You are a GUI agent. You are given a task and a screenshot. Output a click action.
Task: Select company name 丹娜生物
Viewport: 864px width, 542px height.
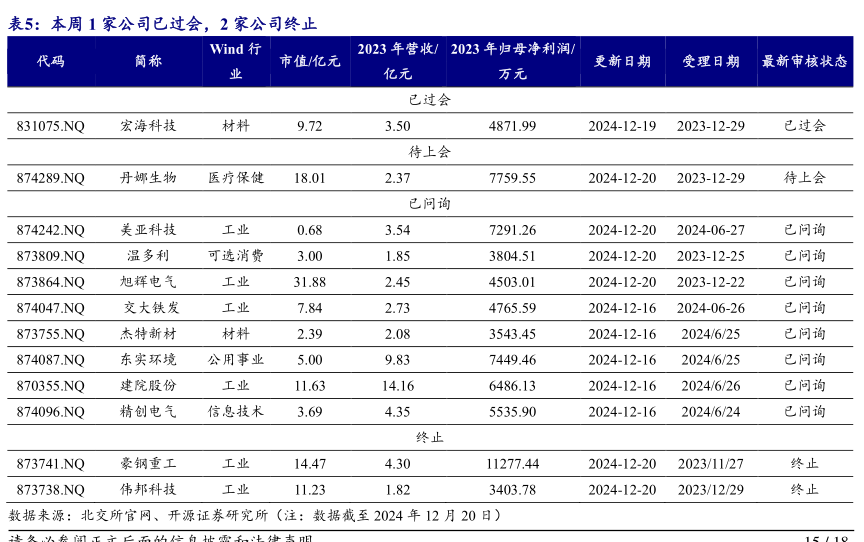[148, 177]
